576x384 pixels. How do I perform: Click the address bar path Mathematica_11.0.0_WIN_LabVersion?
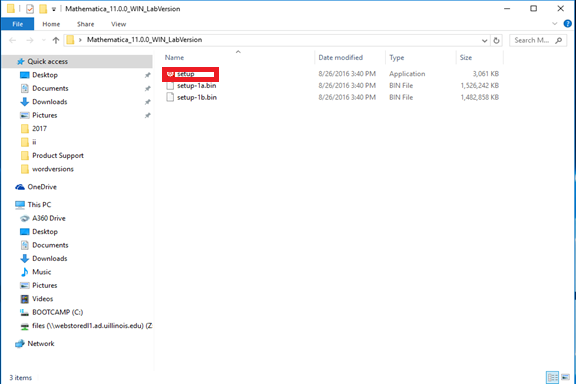click(144, 40)
